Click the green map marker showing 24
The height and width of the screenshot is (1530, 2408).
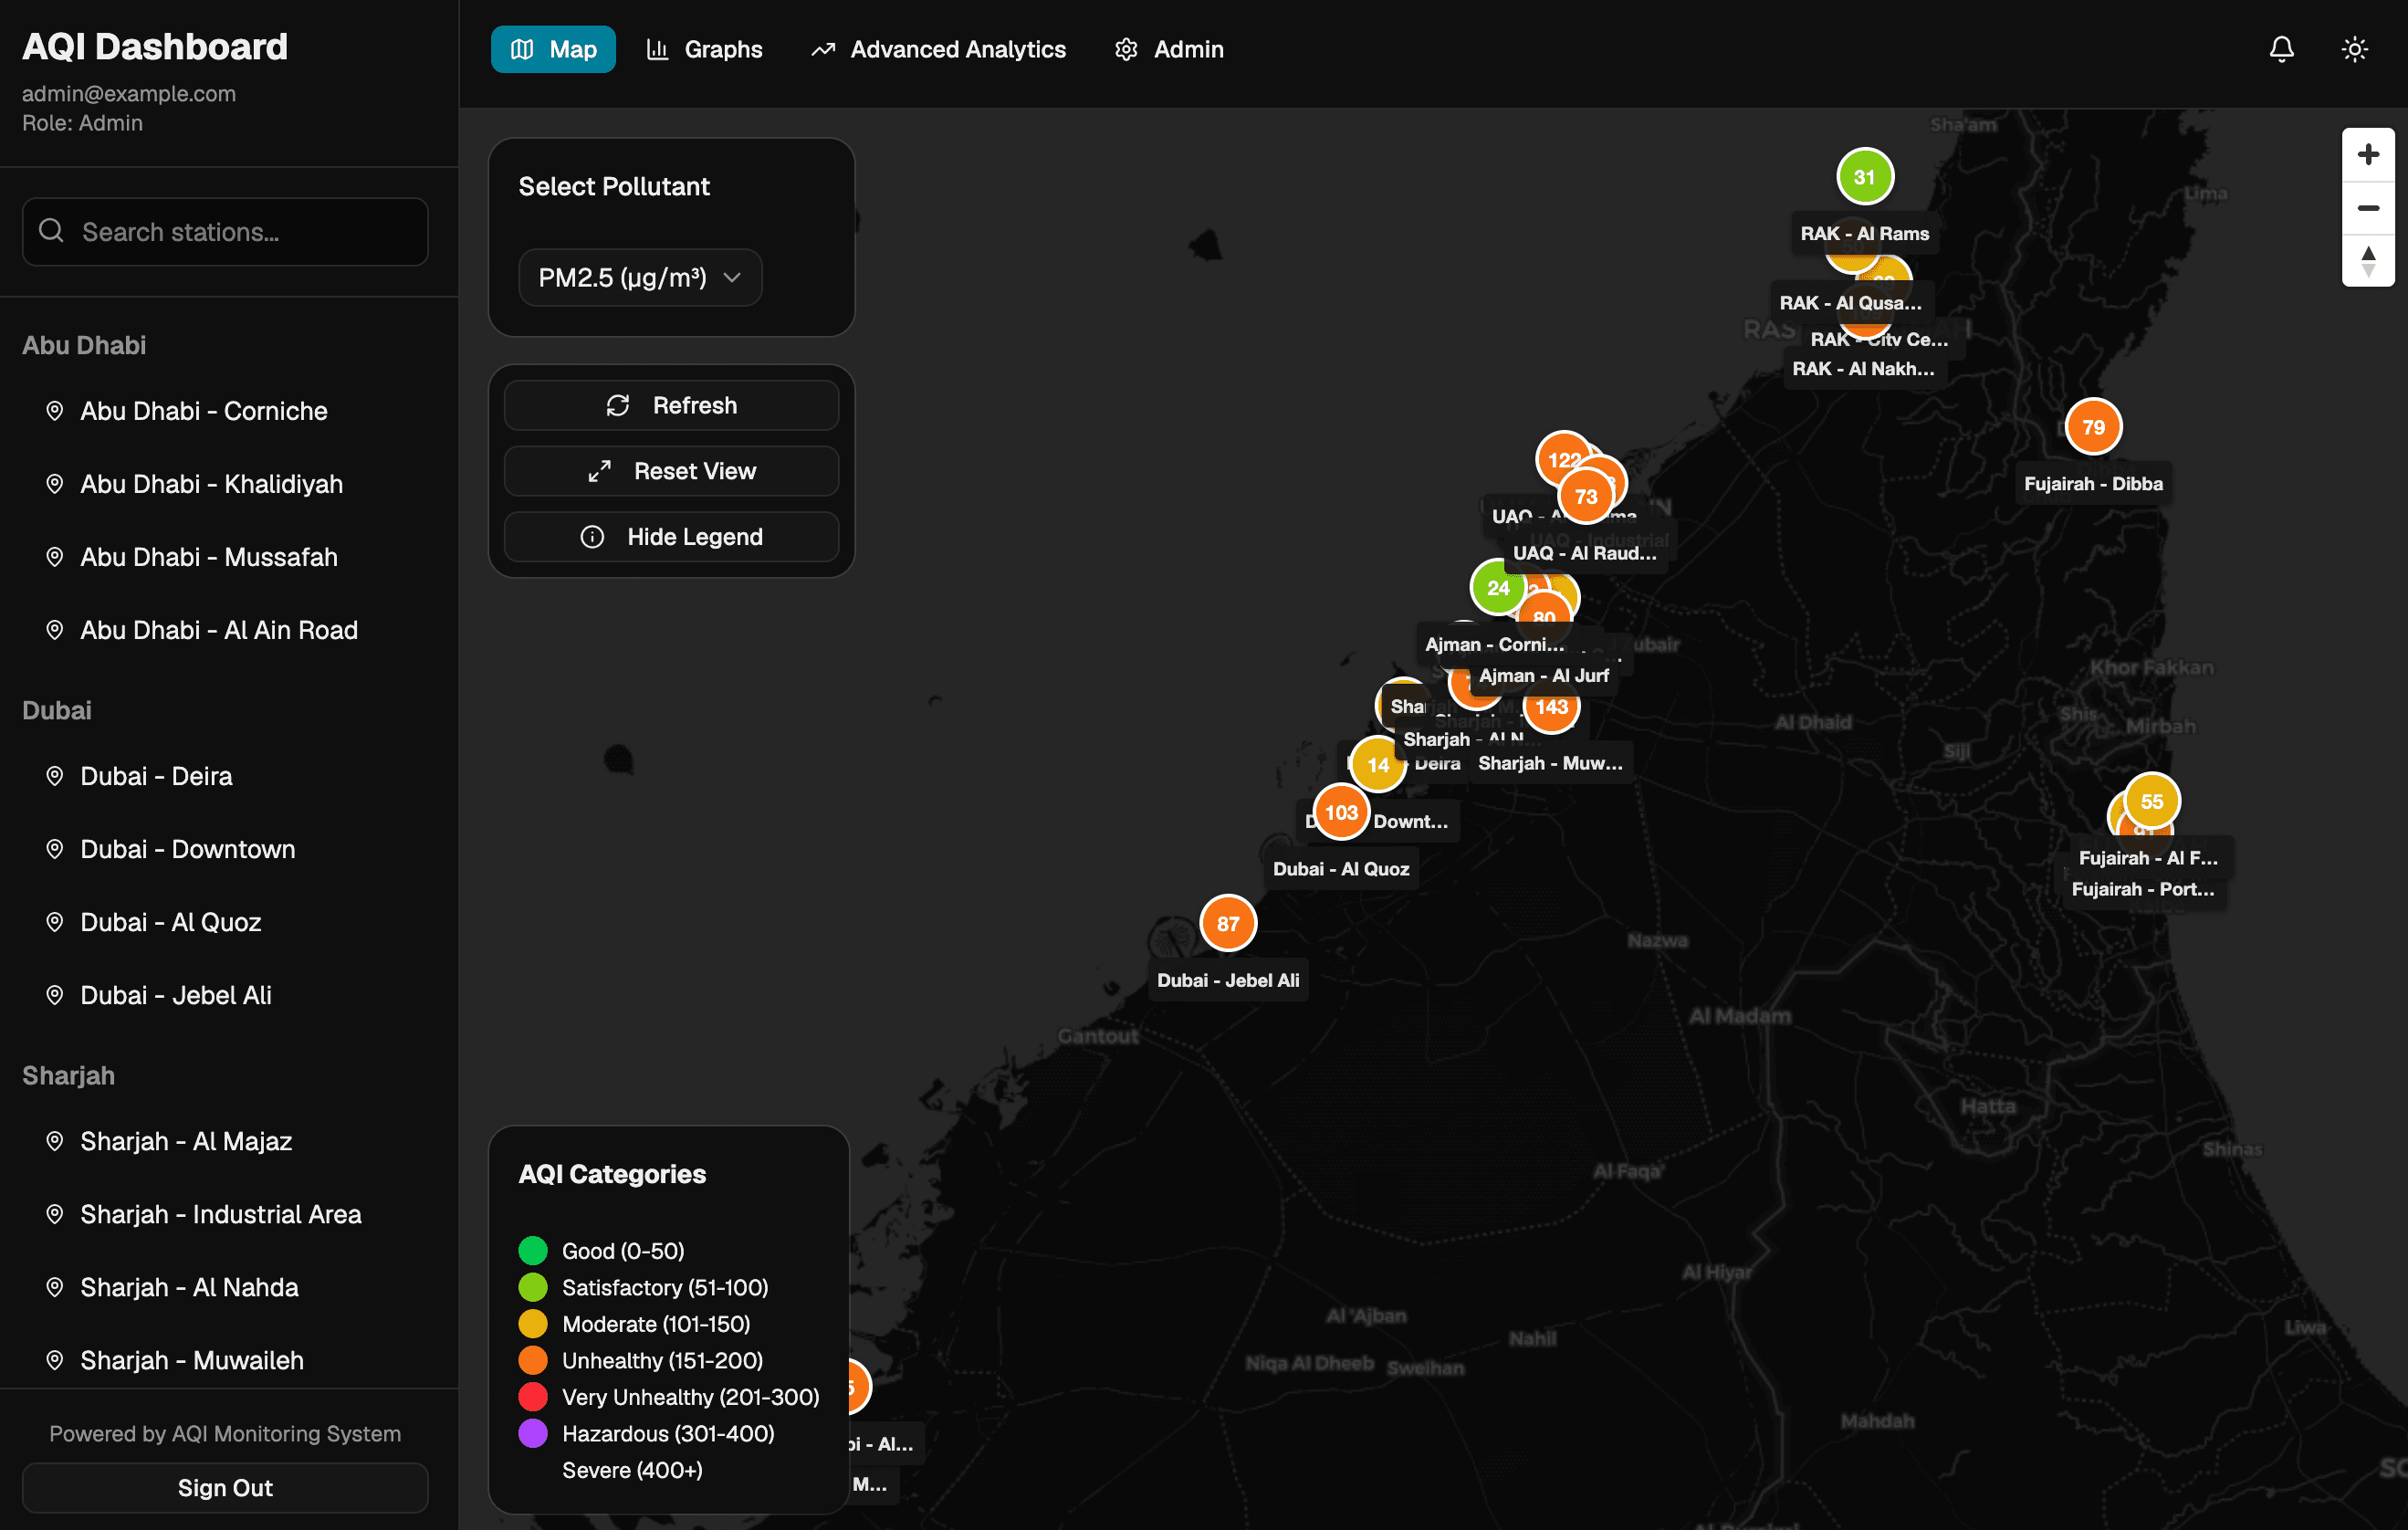(x=1497, y=588)
